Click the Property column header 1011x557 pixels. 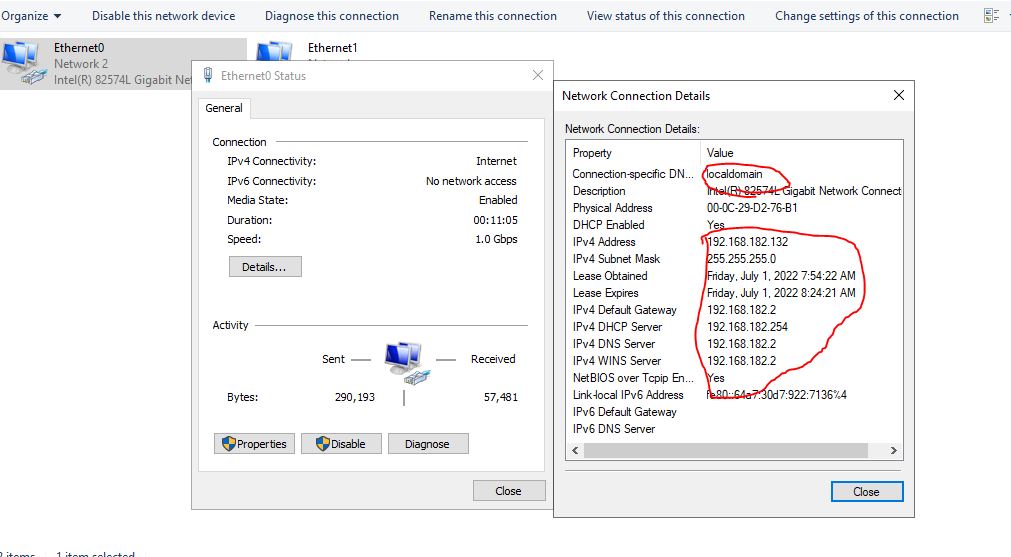click(592, 153)
